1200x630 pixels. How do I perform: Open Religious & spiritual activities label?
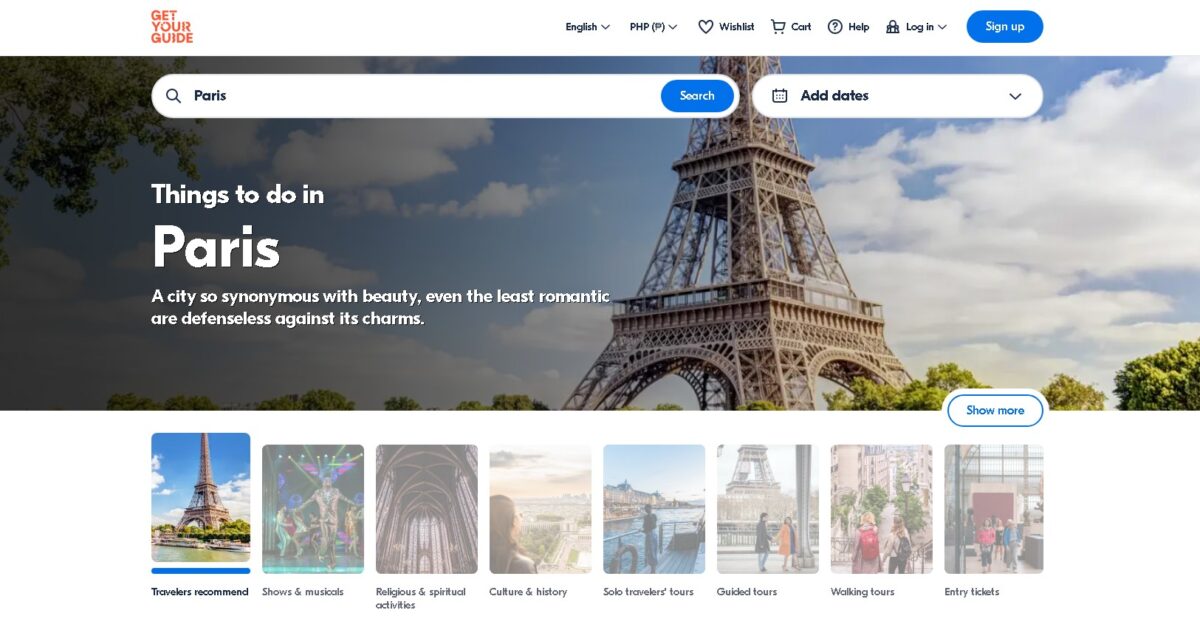421,598
